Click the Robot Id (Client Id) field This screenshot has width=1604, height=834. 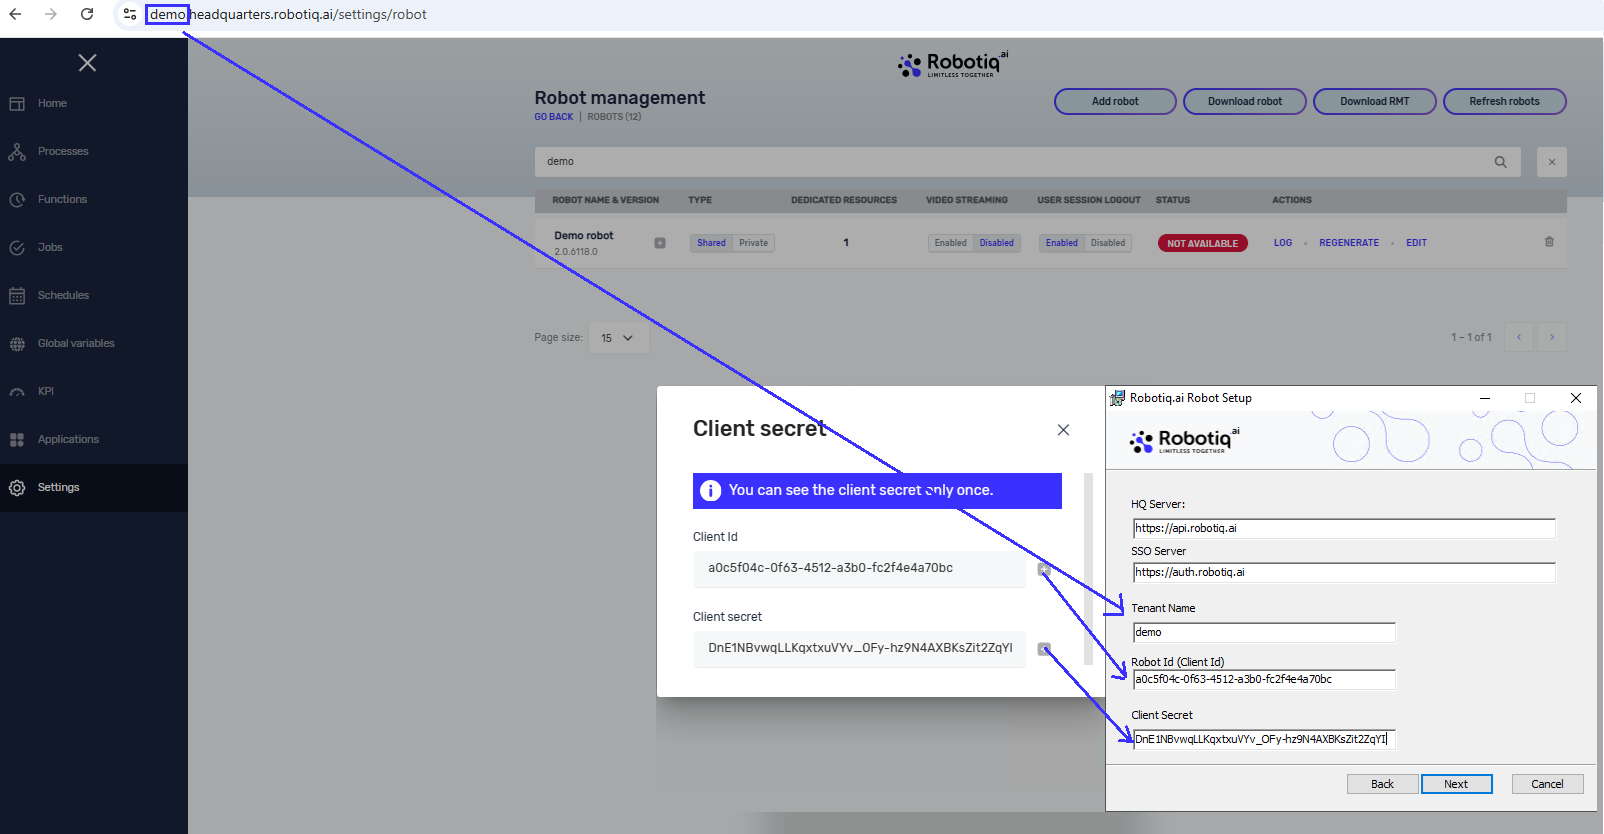(x=1264, y=680)
